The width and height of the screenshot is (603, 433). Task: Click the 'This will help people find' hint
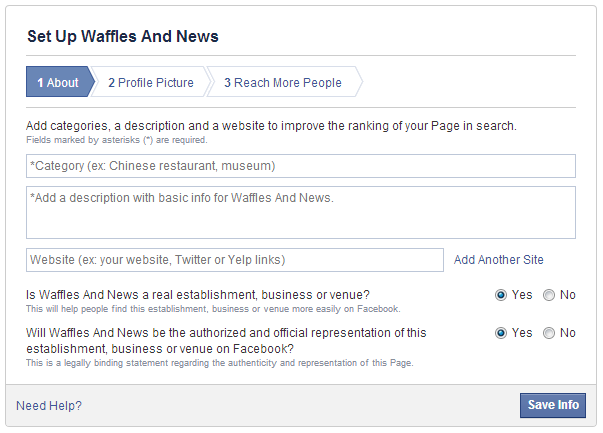[213, 309]
